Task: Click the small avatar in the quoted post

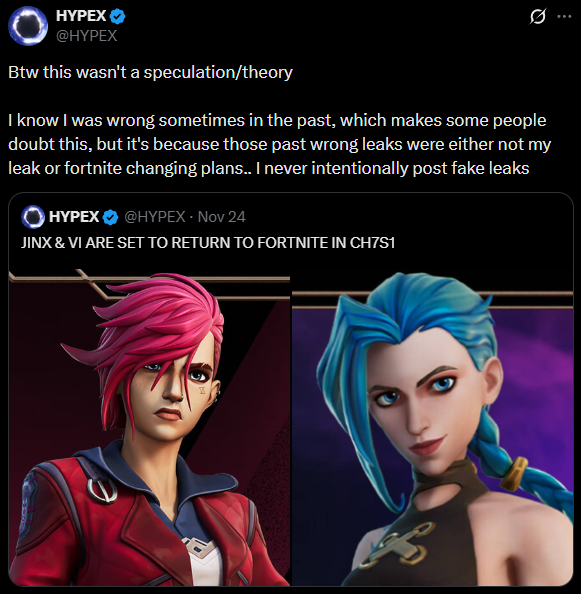Action: 33,217
